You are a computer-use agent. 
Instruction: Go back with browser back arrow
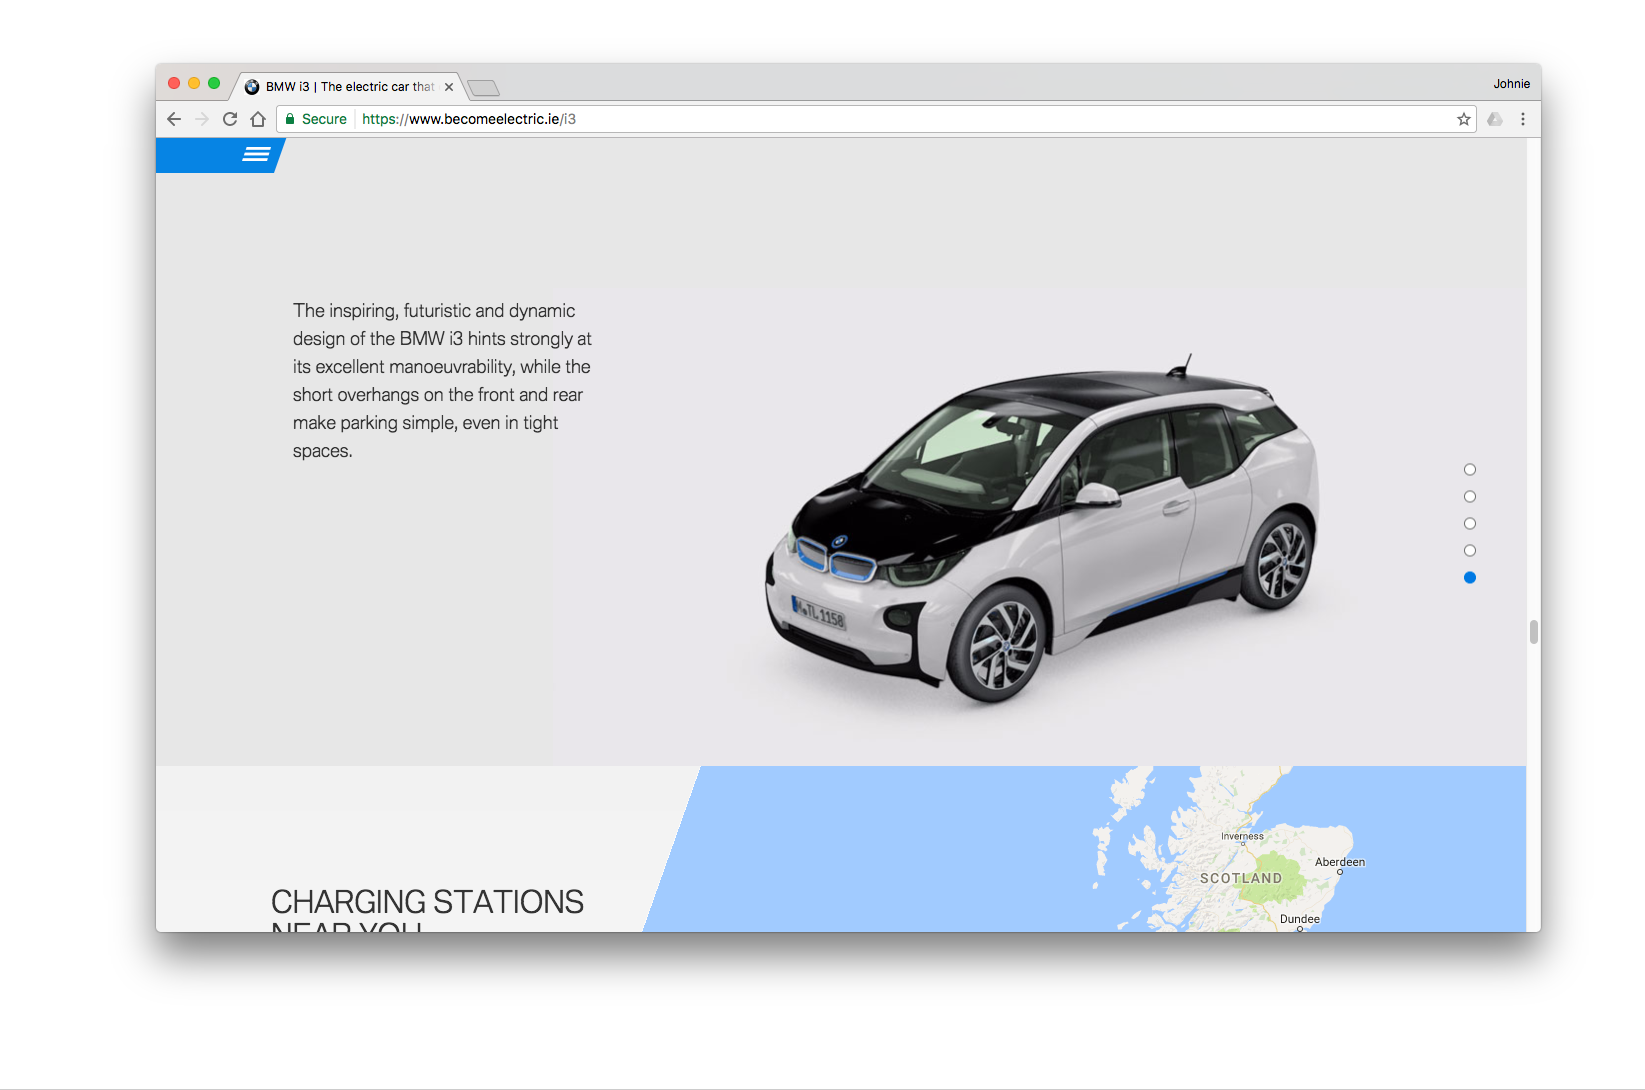point(174,119)
